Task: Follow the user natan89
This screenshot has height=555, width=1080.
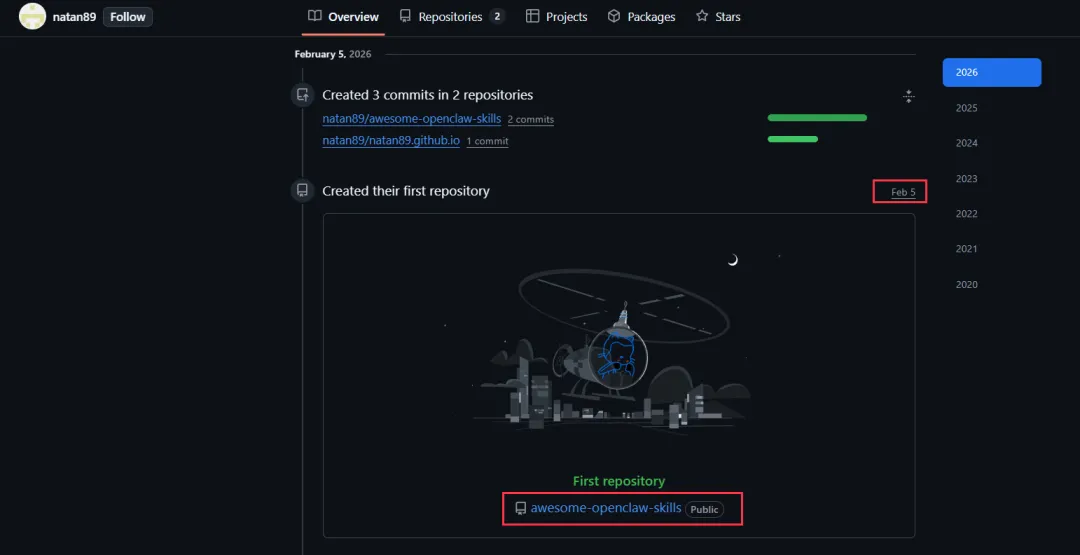Action: tap(128, 17)
